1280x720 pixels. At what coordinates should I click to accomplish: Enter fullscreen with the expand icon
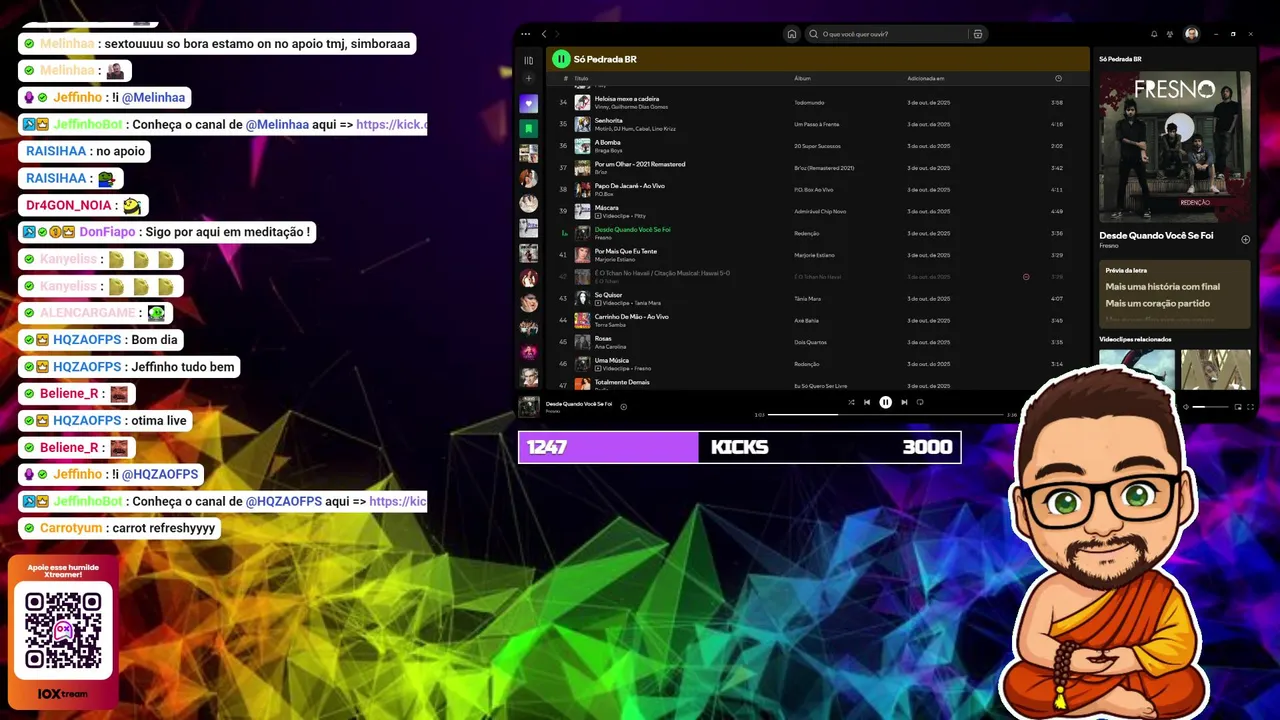1250,407
